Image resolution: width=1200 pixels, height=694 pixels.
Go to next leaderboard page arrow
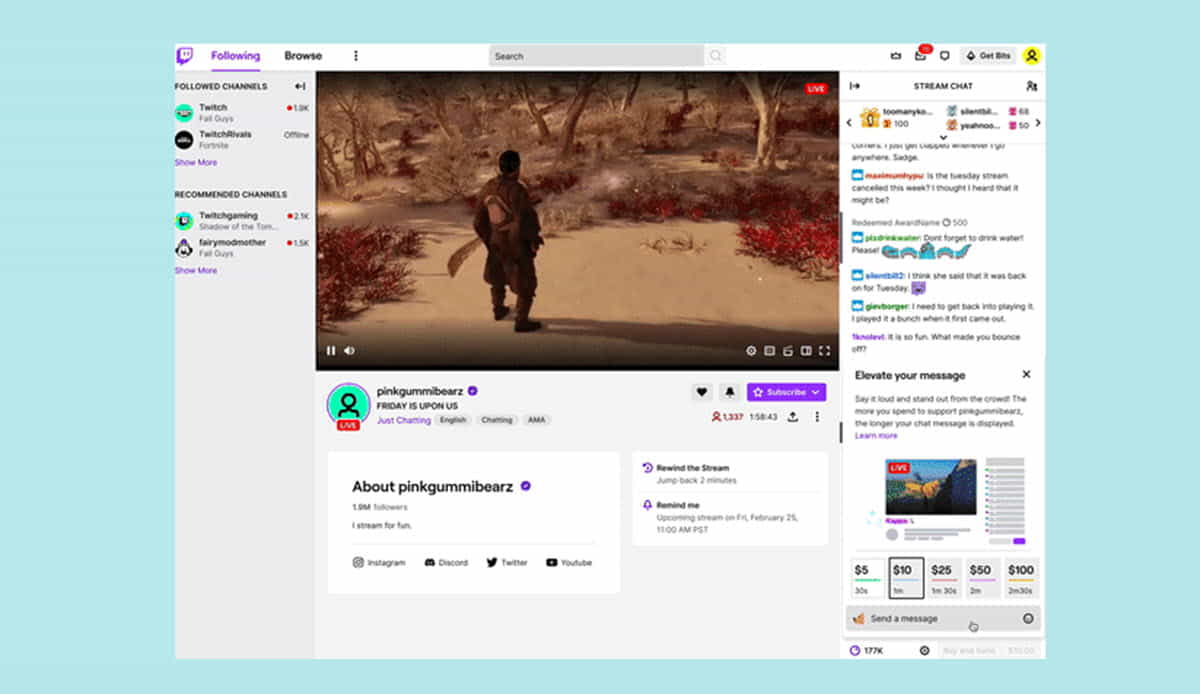1037,123
